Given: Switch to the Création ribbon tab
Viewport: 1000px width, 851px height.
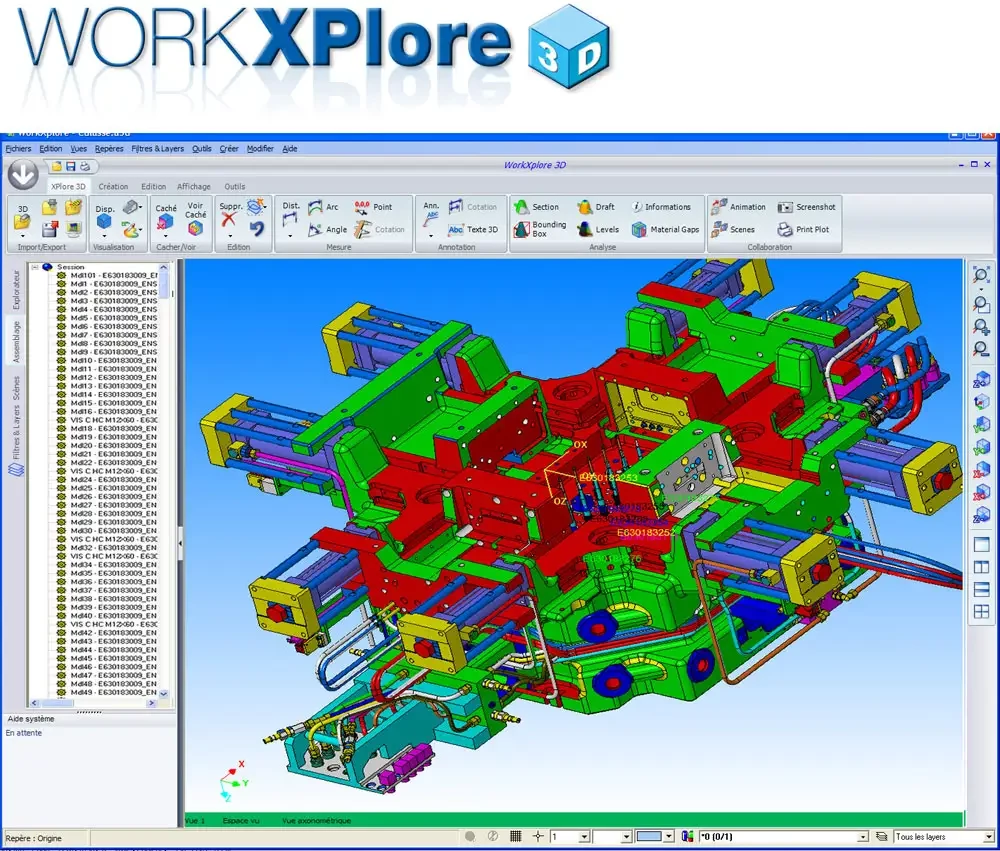Looking at the screenshot, I should [x=113, y=186].
